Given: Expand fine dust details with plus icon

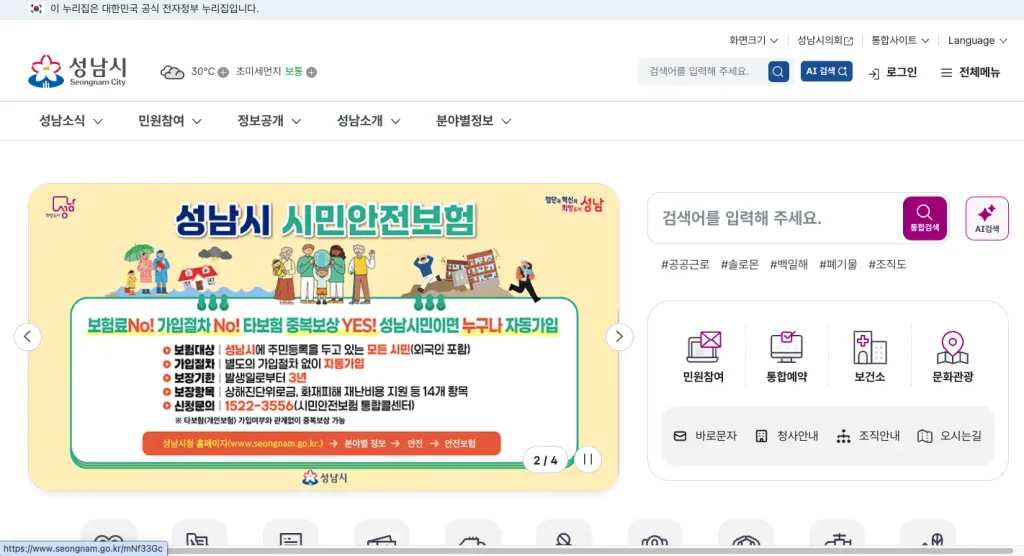Looking at the screenshot, I should coord(312,72).
